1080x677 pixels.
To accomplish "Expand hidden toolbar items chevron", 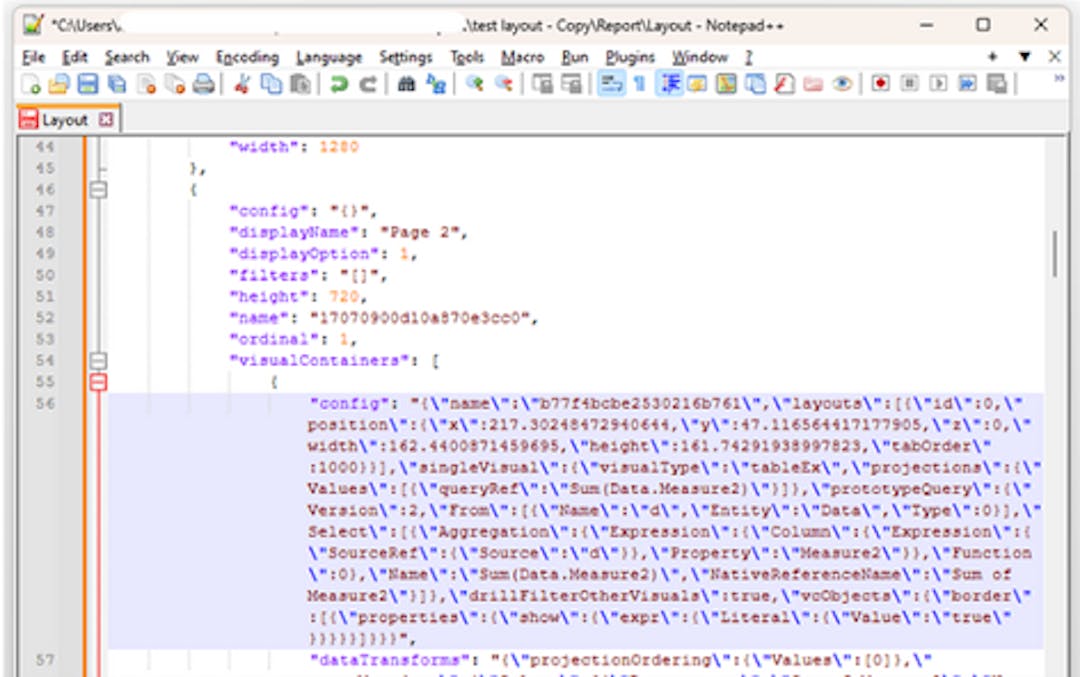I will pyautogui.click(x=1059, y=79).
